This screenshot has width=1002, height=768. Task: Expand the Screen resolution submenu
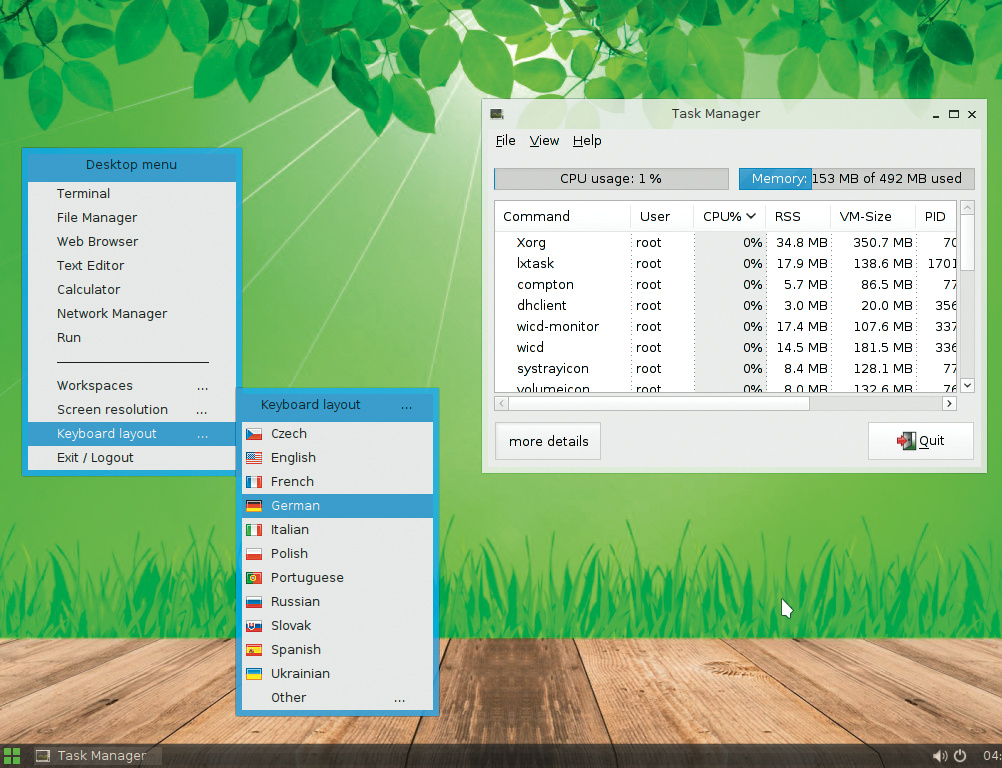pos(131,410)
